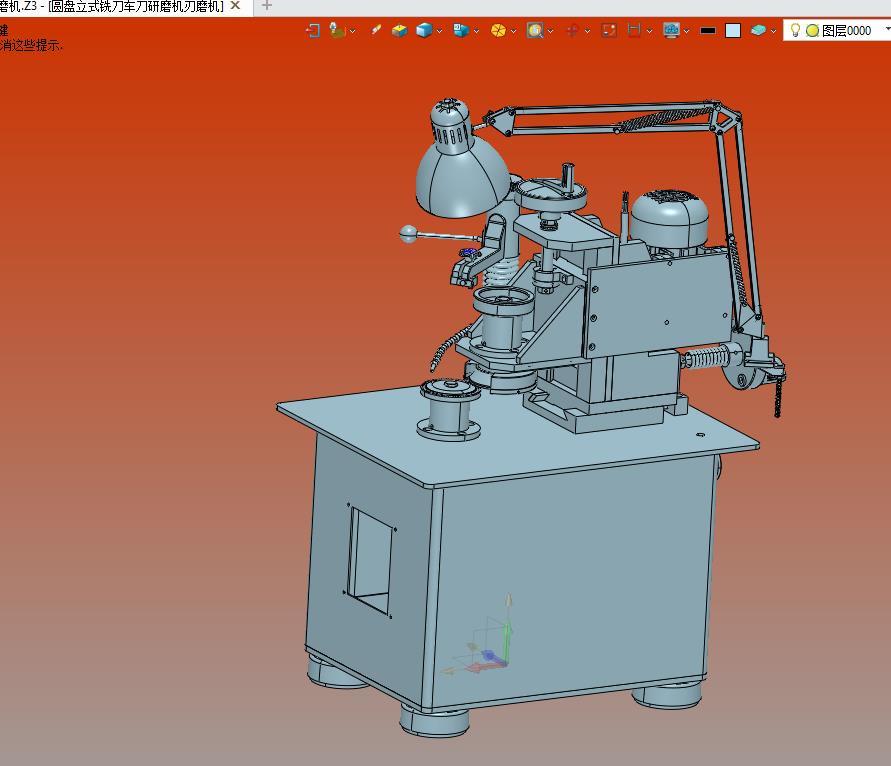The height and width of the screenshot is (766, 891).
Task: Expand the shaded cube display dropdown
Action: coord(439,31)
